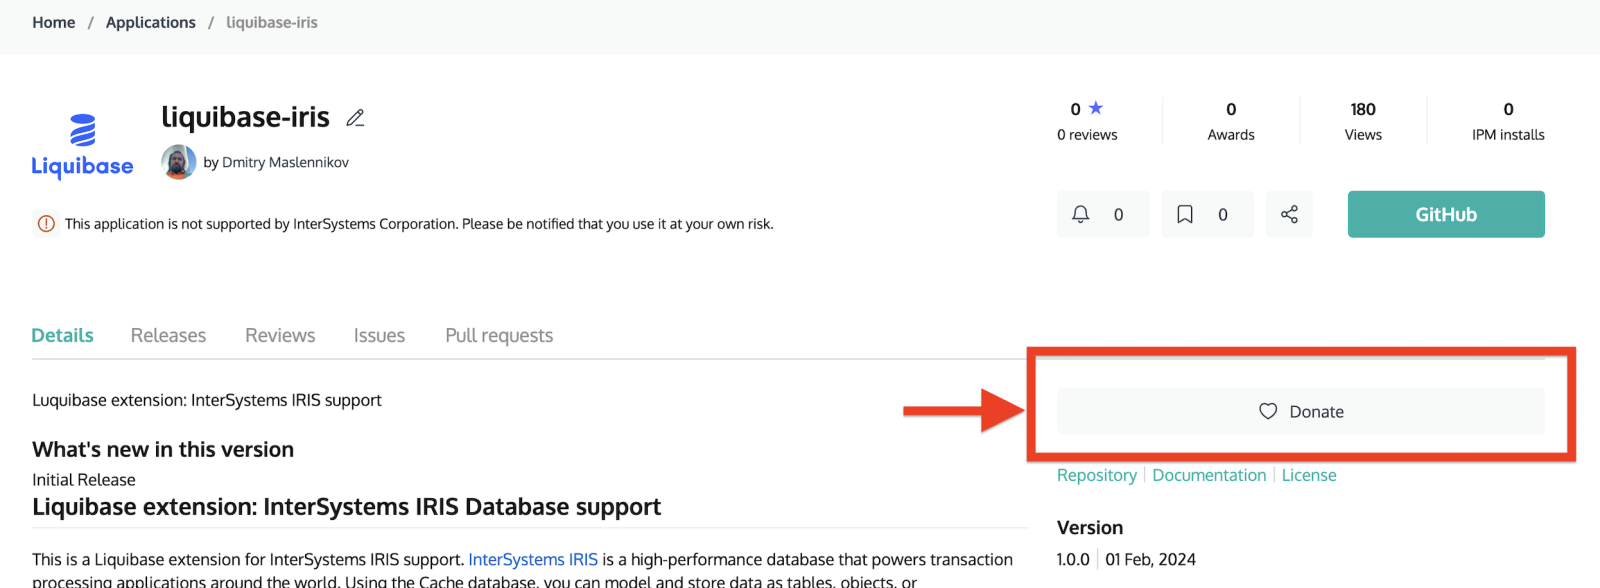Click the heart icon on Donate
Viewport: 1600px width, 588px height.
pos(1268,411)
